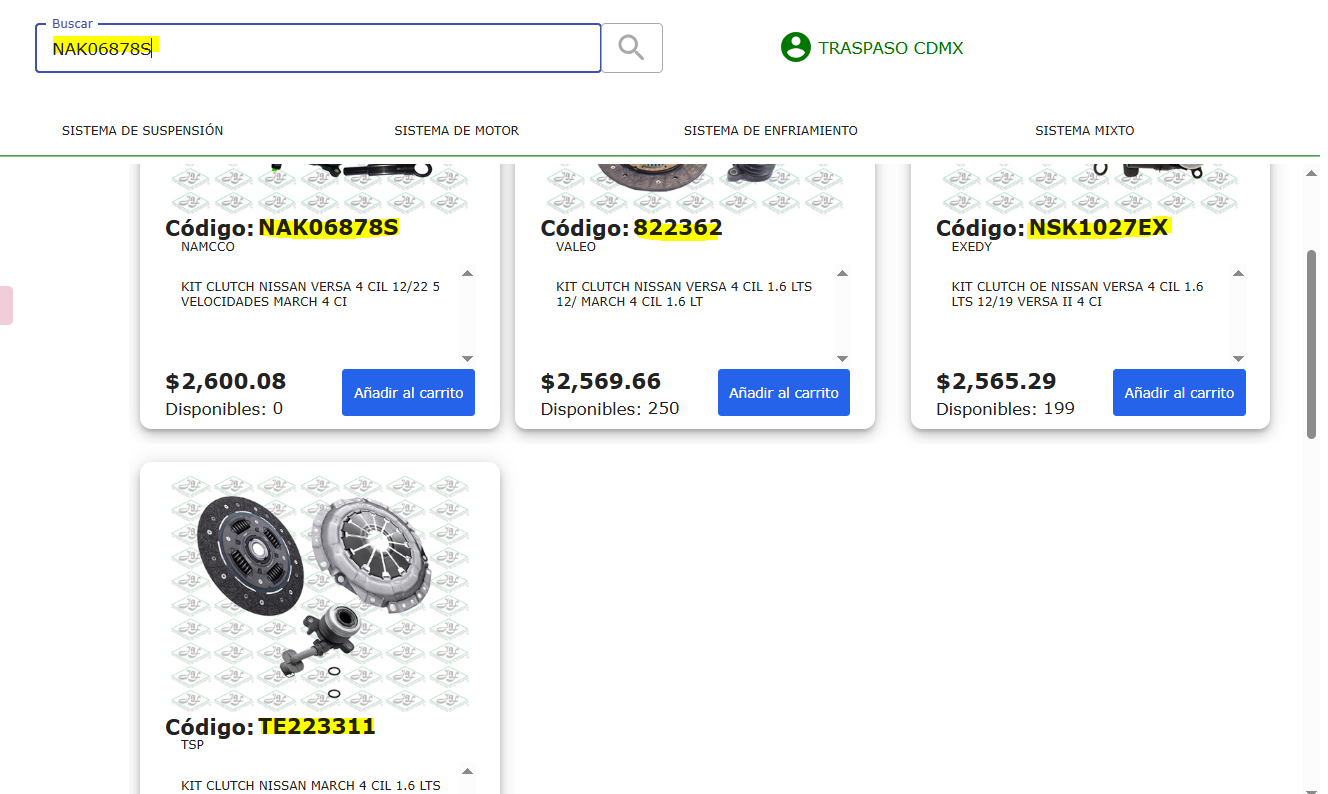The width and height of the screenshot is (1328, 794).
Task: Click the pink tab on left edge
Action: point(6,305)
